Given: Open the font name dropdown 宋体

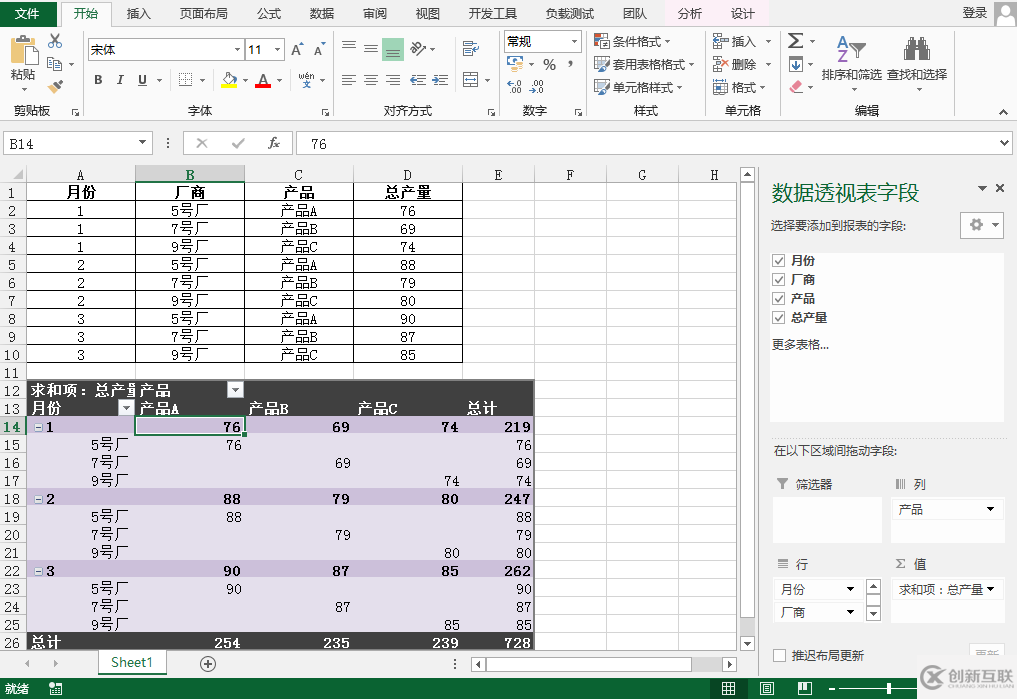Looking at the screenshot, I should pyautogui.click(x=237, y=49).
